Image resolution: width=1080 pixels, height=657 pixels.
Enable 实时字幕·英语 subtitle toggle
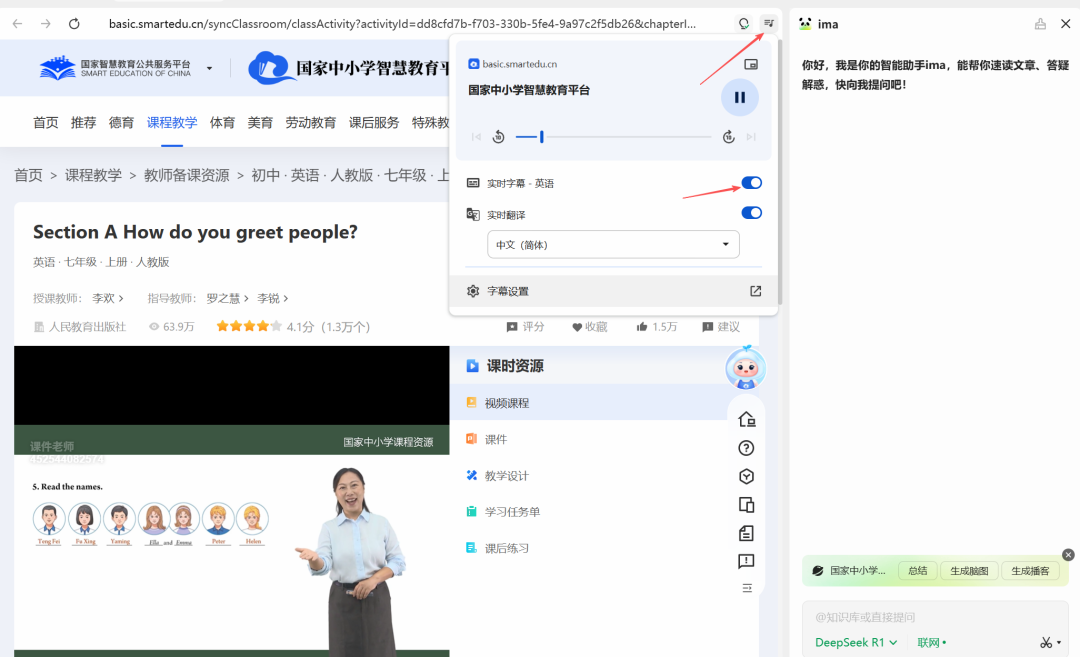(x=751, y=182)
